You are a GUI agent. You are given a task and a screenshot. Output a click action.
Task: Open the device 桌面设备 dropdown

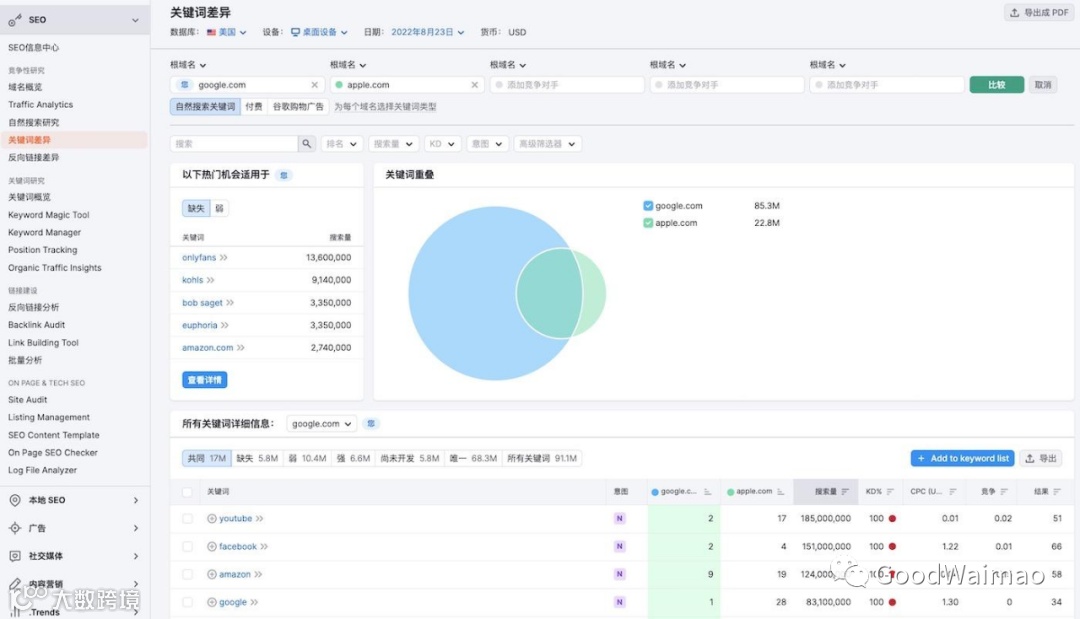click(319, 32)
